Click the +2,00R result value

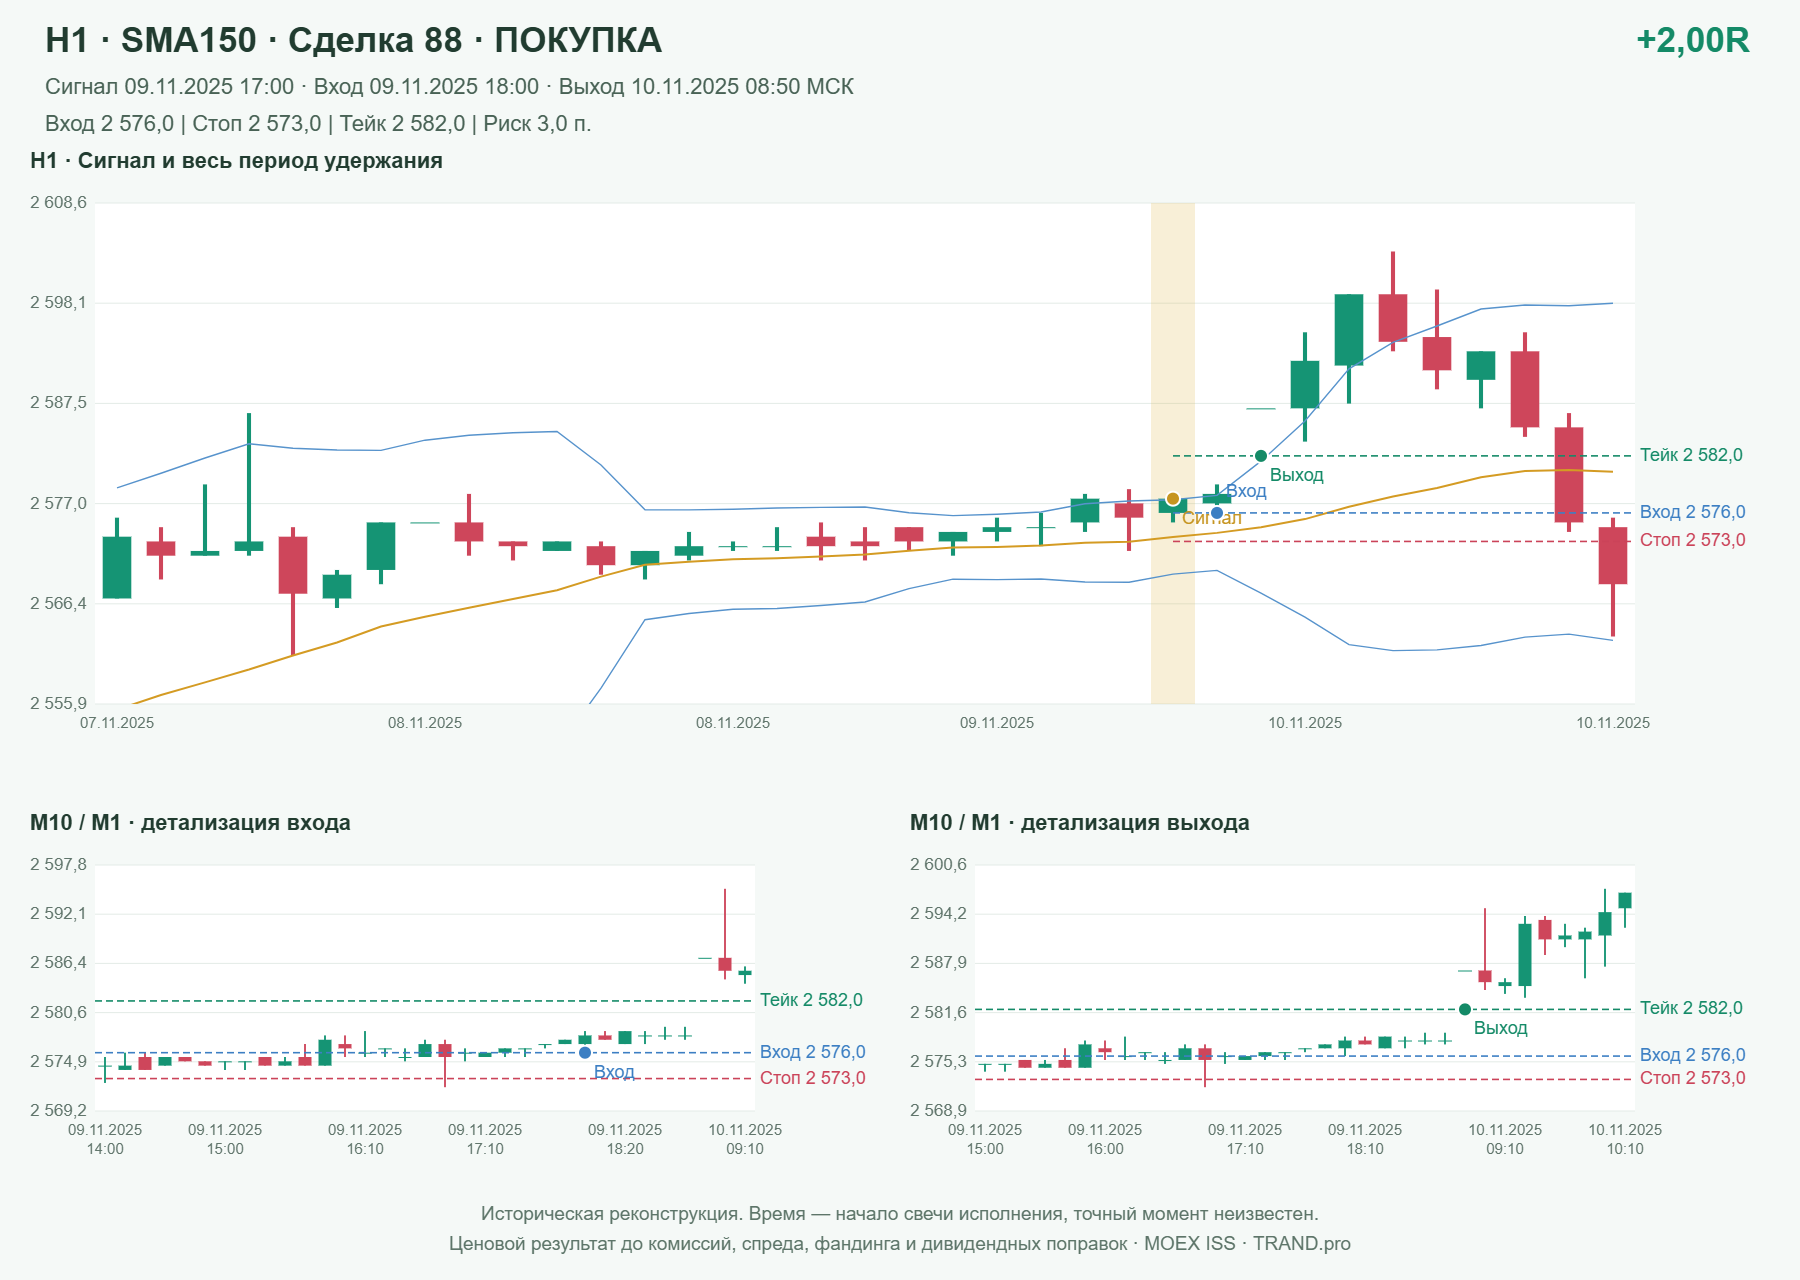tap(1692, 40)
